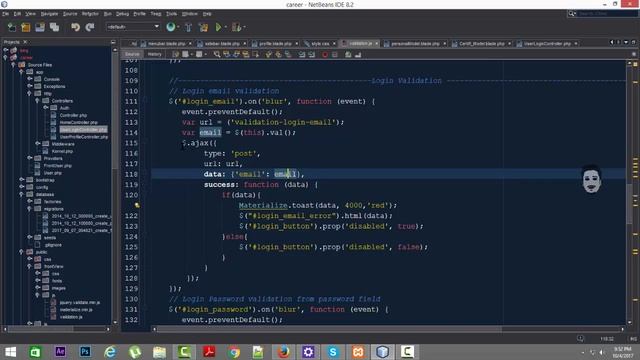Expand the config folder node
Viewport: 640px width, 360px height.
pyautogui.click(x=22, y=187)
